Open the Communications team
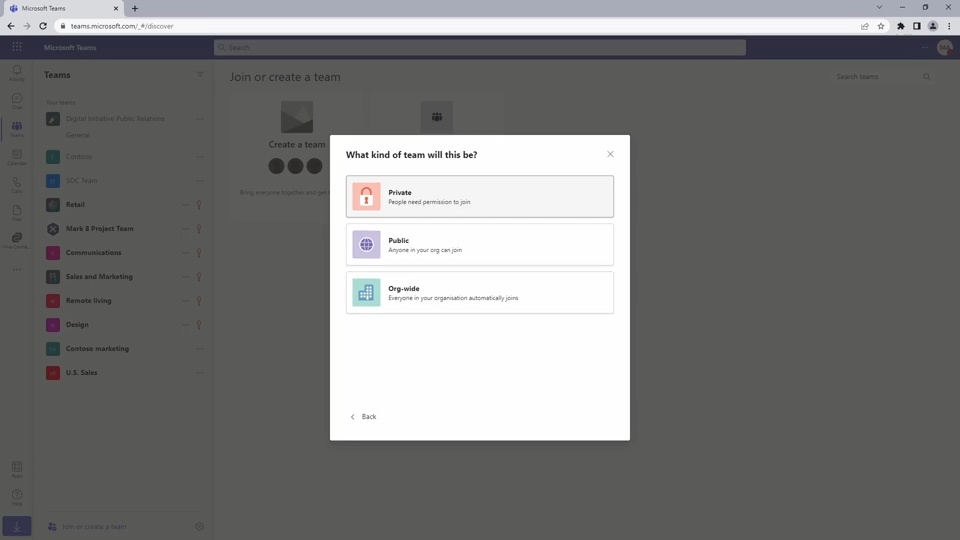 (93, 252)
